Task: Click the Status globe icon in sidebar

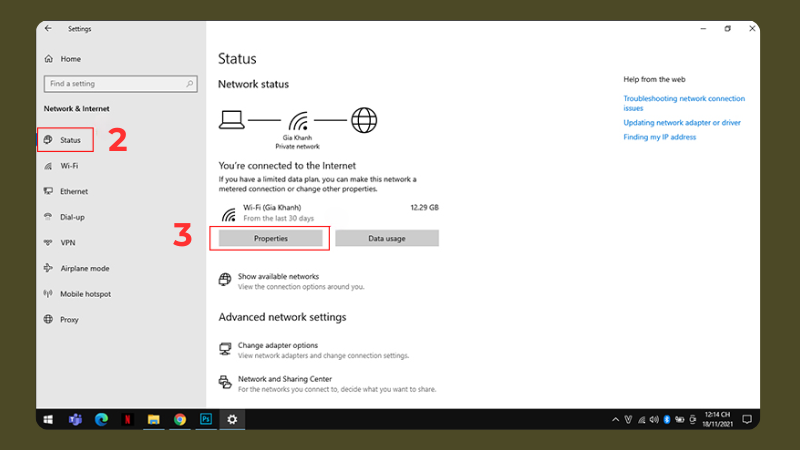Action: pos(48,140)
